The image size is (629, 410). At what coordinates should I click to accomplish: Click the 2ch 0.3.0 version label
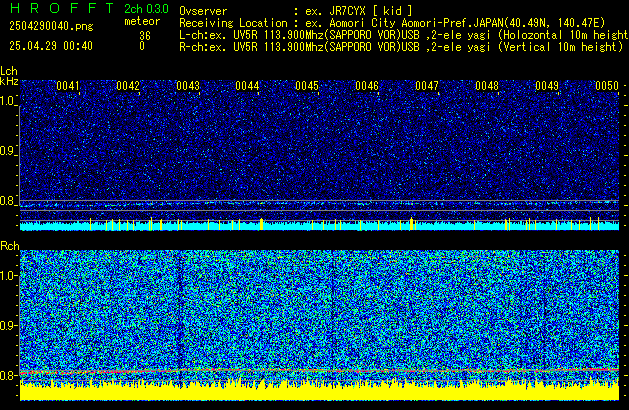point(146,8)
